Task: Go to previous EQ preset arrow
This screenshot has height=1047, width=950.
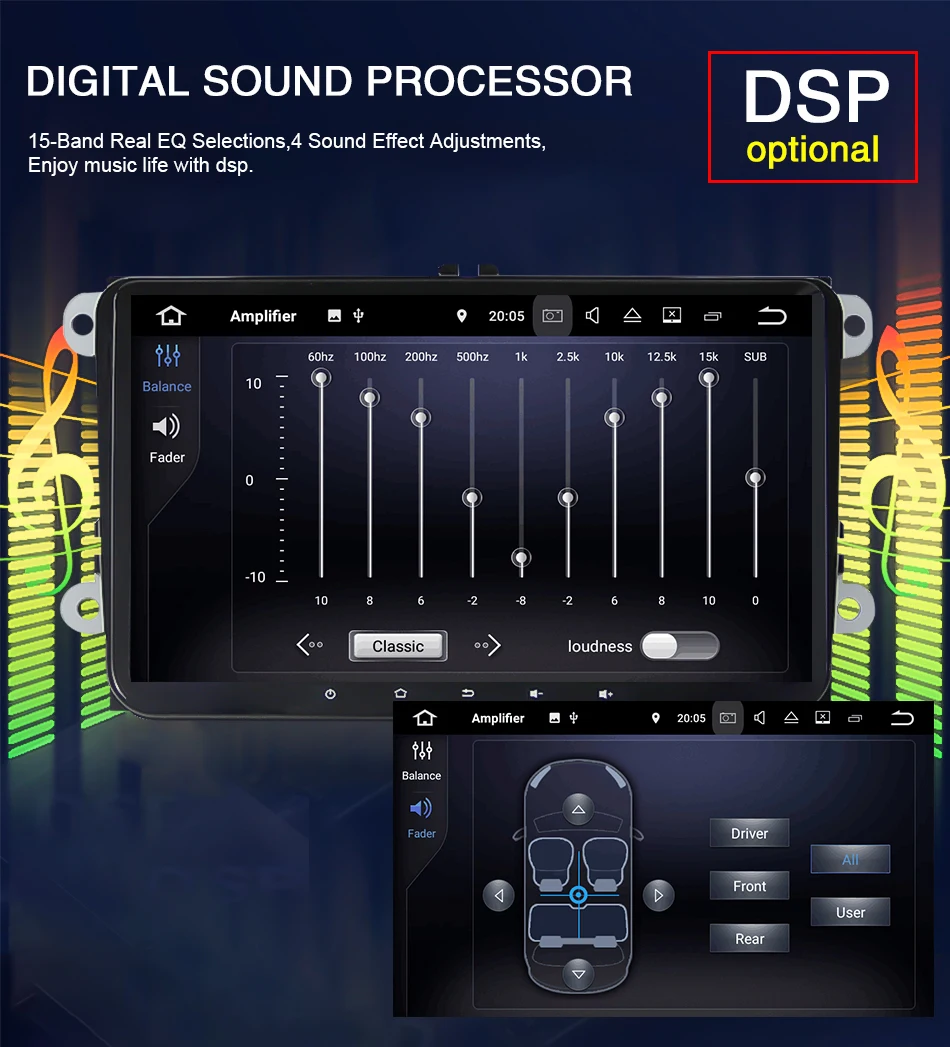Action: pos(310,645)
